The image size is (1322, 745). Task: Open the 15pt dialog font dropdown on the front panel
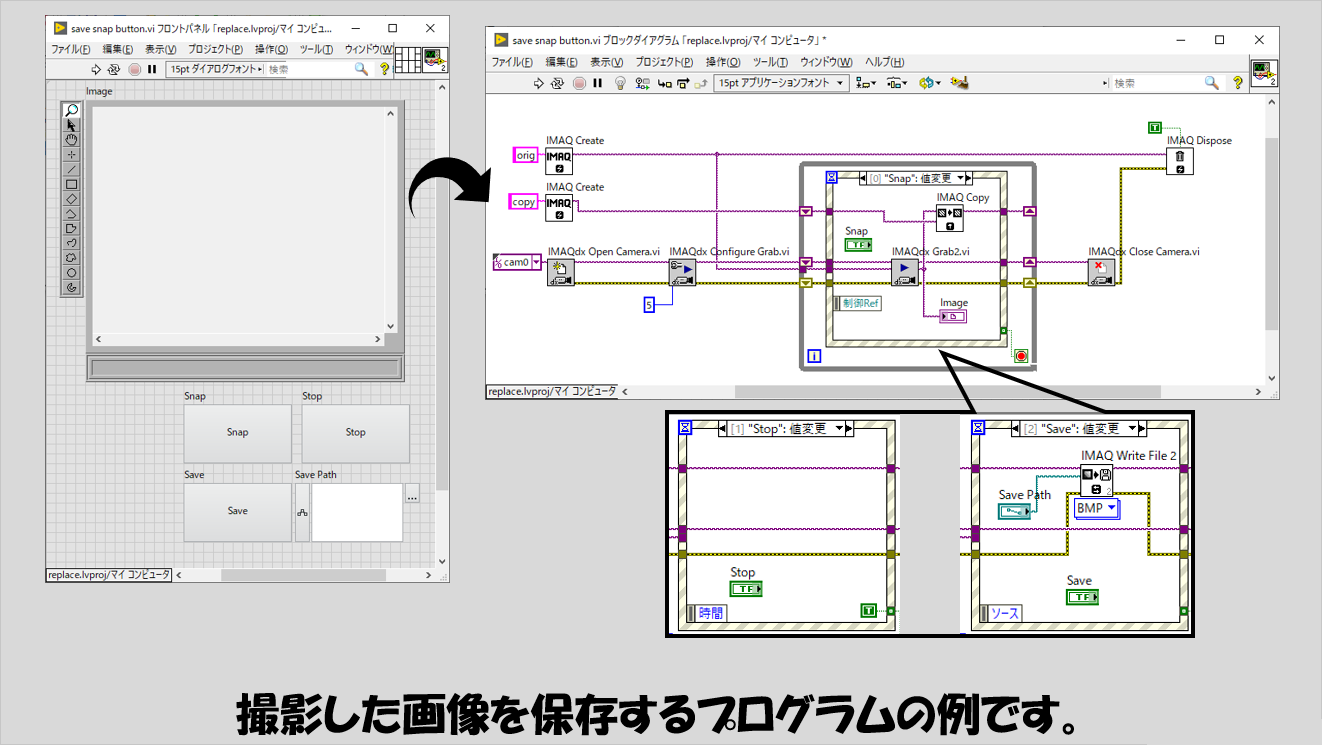216,69
